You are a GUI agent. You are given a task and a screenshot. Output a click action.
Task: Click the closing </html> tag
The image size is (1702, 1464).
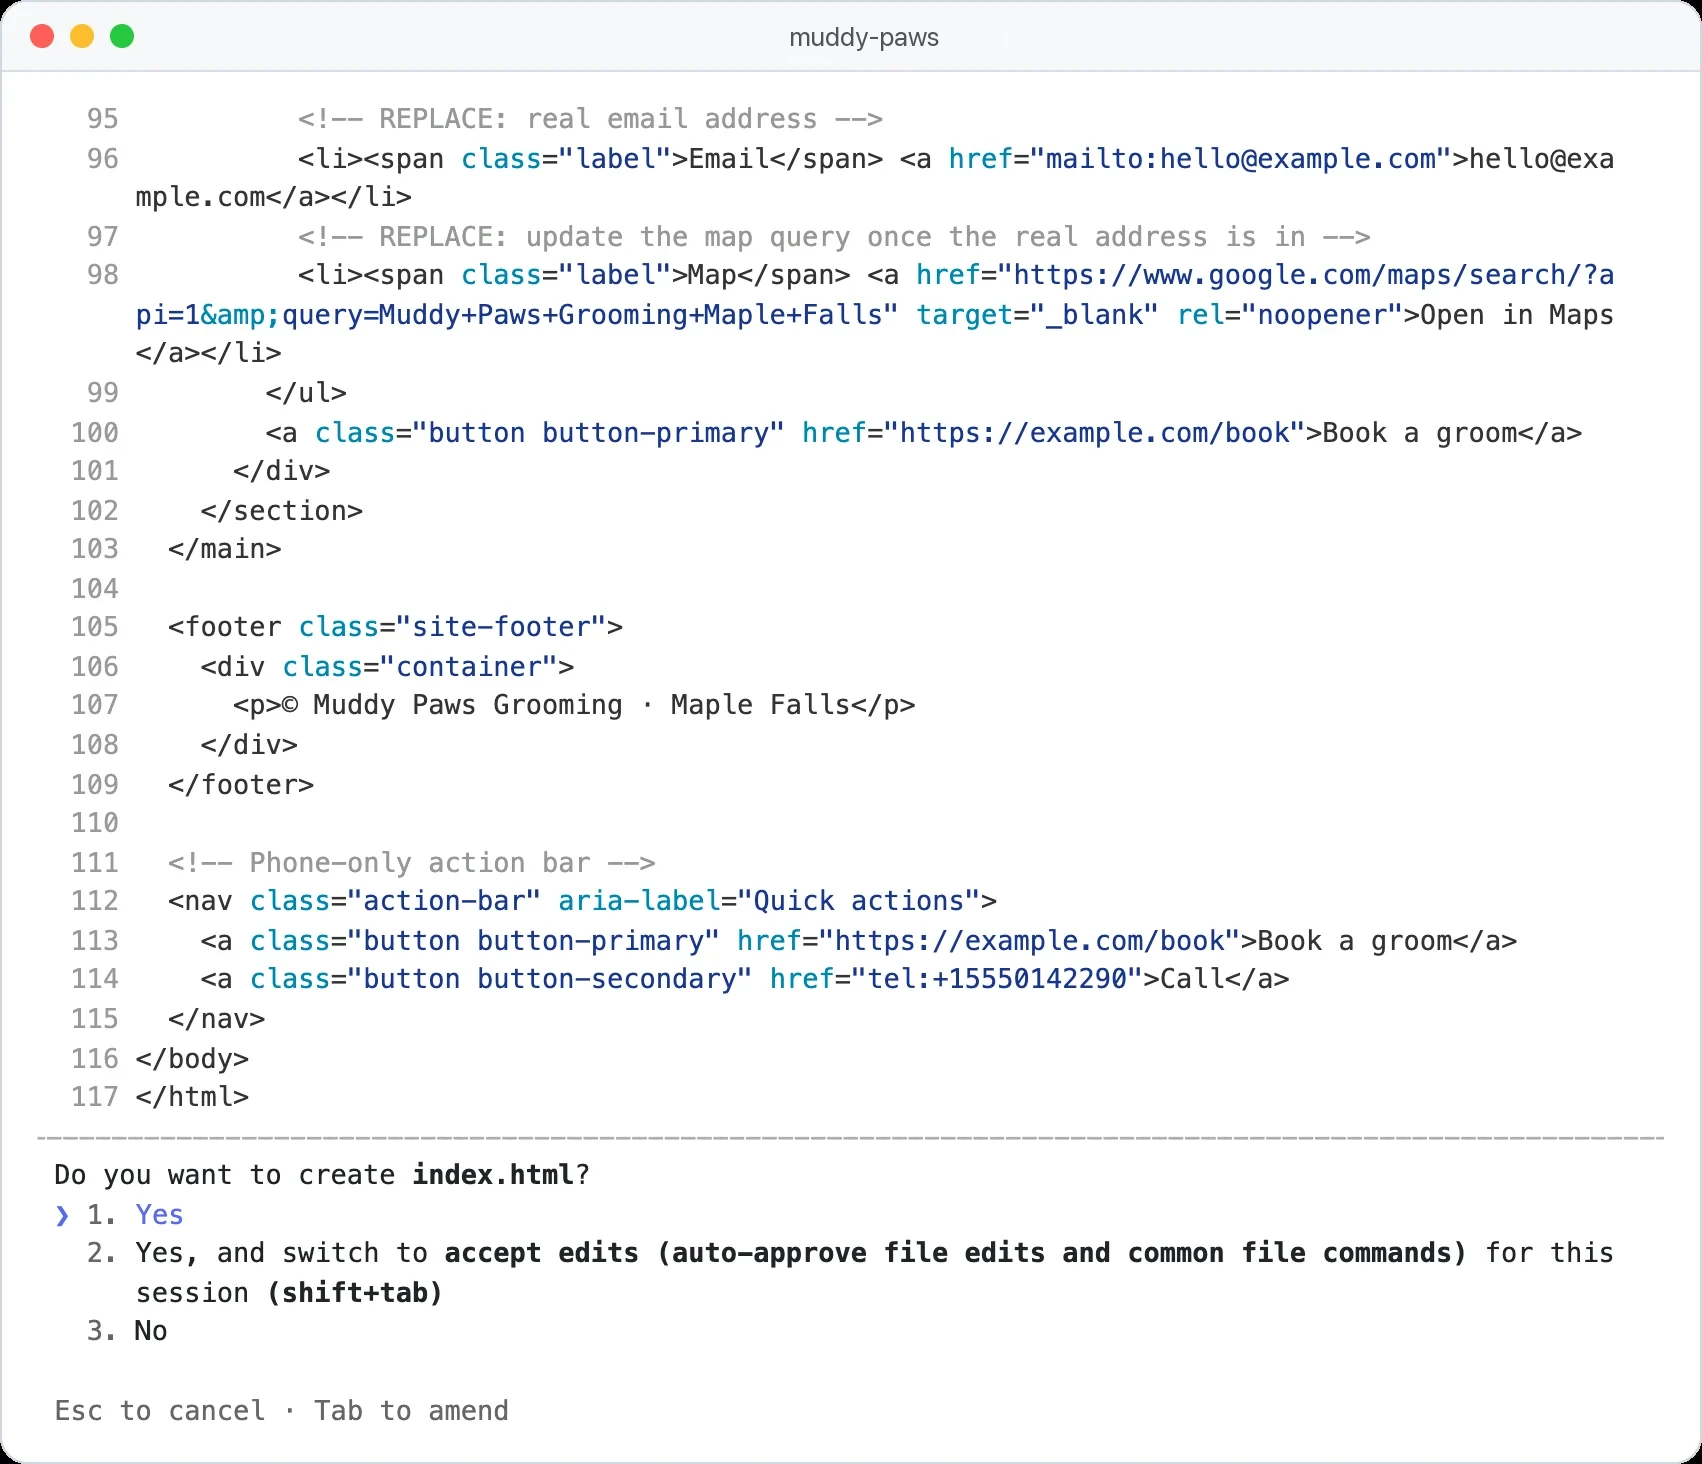coord(192,1097)
